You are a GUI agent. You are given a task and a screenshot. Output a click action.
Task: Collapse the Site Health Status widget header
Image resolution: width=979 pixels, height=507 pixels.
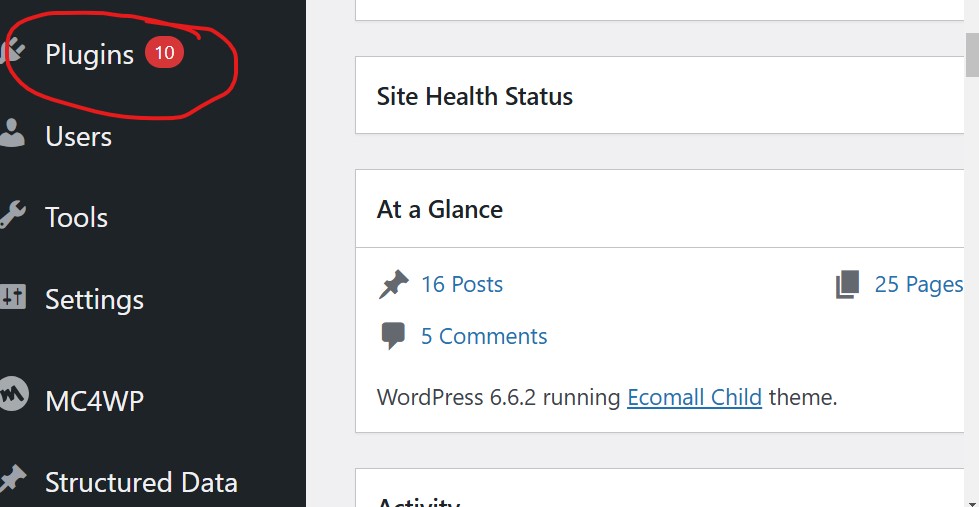659,96
